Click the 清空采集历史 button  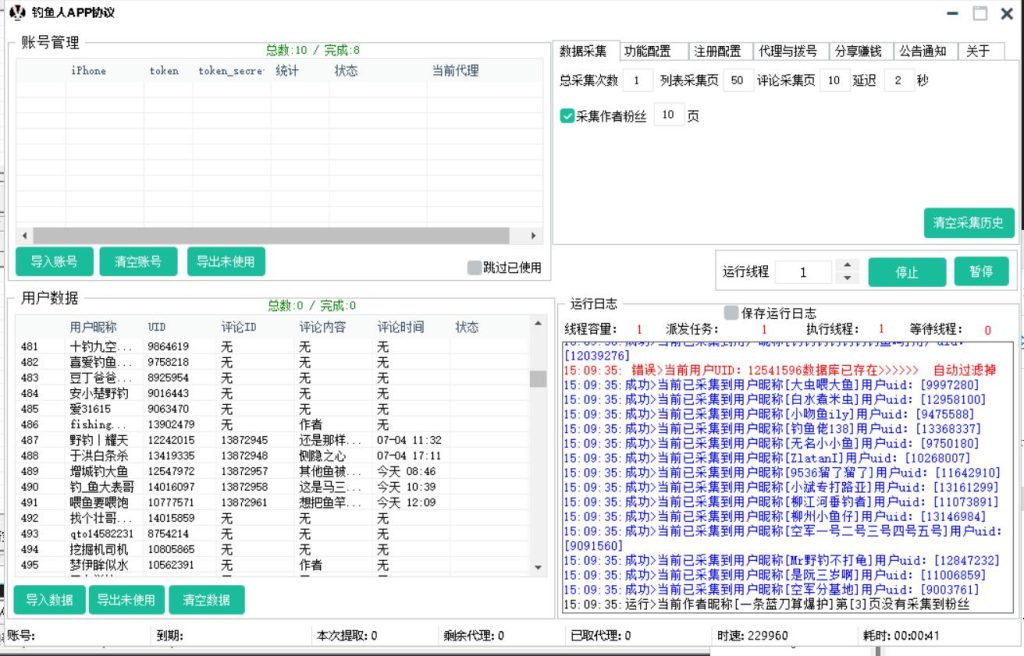(969, 222)
